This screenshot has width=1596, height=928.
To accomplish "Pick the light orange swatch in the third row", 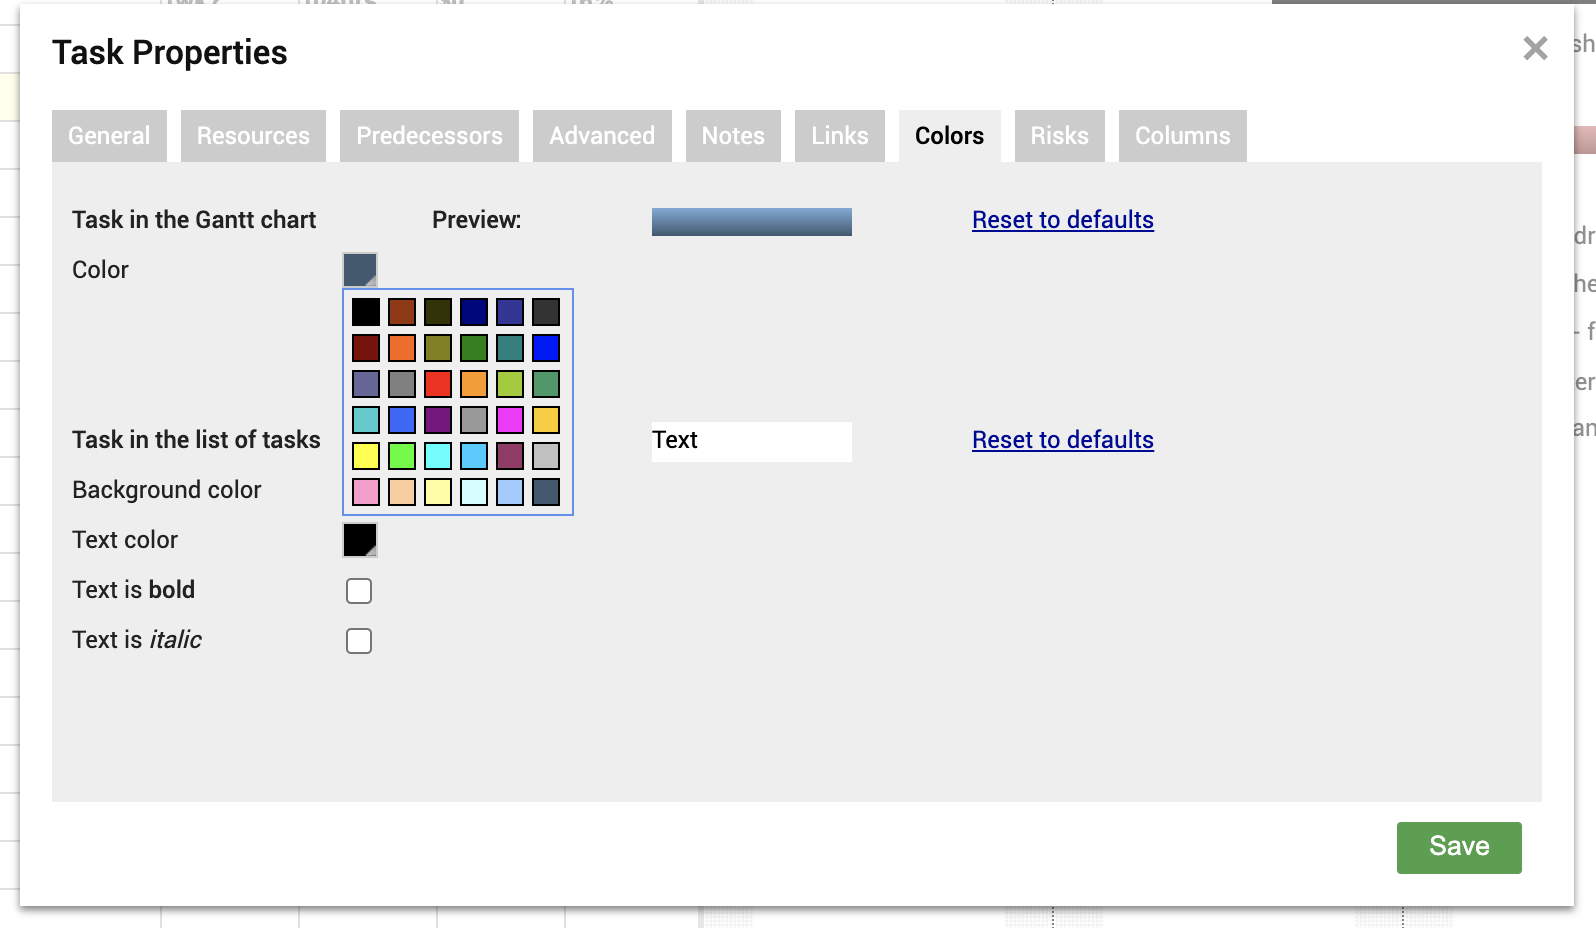I will [474, 384].
